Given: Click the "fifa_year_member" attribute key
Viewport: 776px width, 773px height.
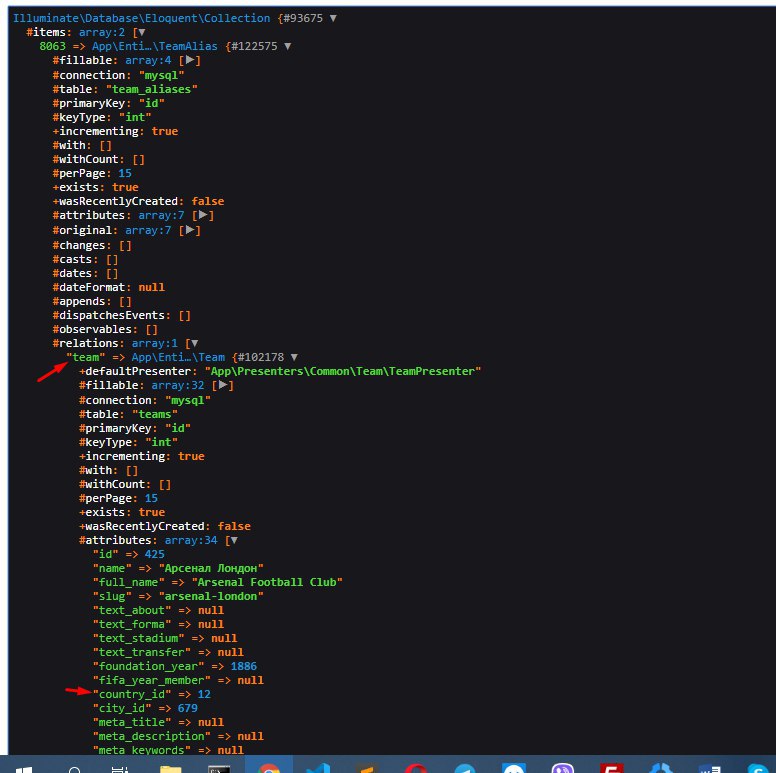Looking at the screenshot, I should 151,680.
